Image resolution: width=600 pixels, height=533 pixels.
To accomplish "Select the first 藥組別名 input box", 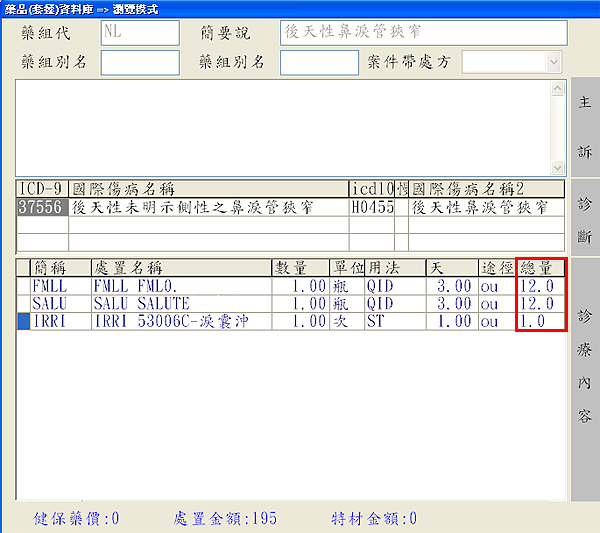I will (x=140, y=62).
